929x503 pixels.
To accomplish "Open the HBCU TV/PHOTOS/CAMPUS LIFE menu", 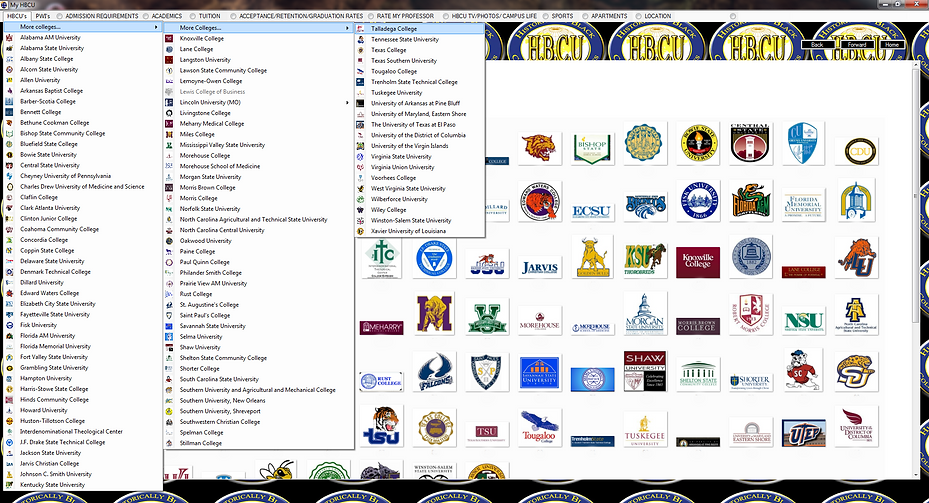I will tap(494, 16).
